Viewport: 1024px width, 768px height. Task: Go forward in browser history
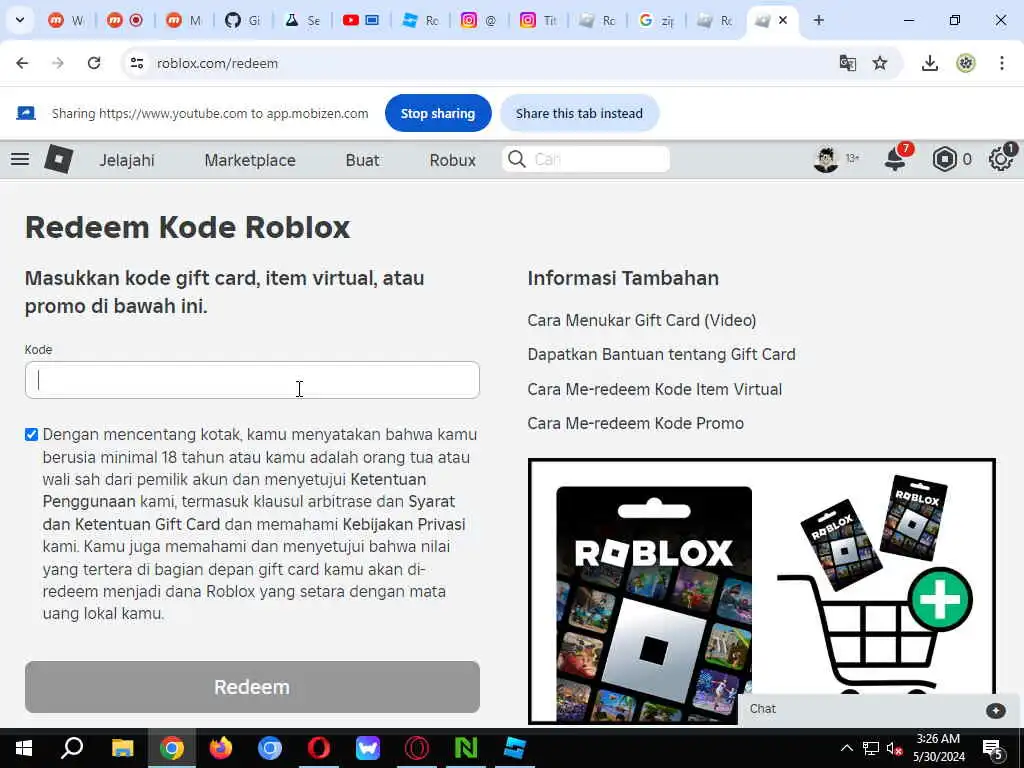click(x=58, y=63)
